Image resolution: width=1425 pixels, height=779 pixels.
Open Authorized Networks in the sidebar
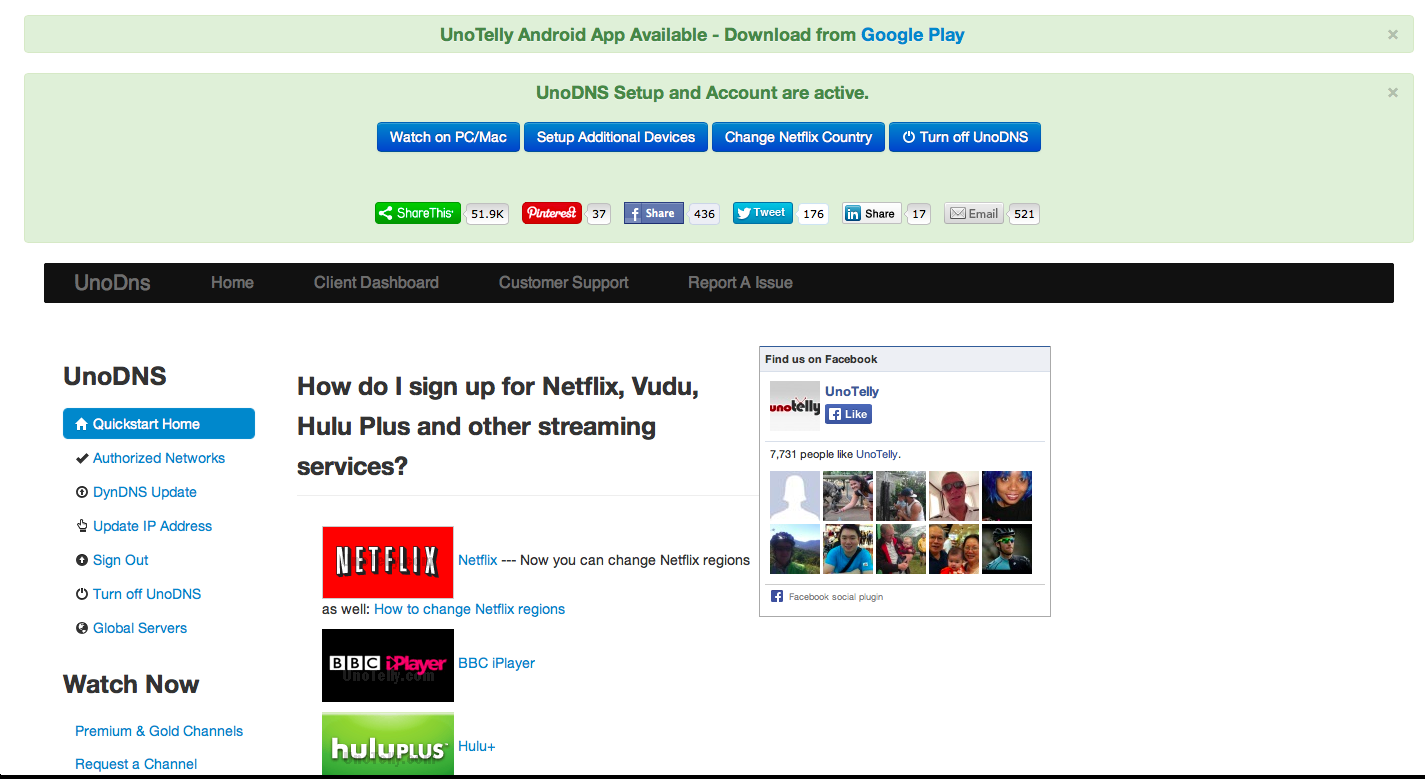click(x=159, y=458)
